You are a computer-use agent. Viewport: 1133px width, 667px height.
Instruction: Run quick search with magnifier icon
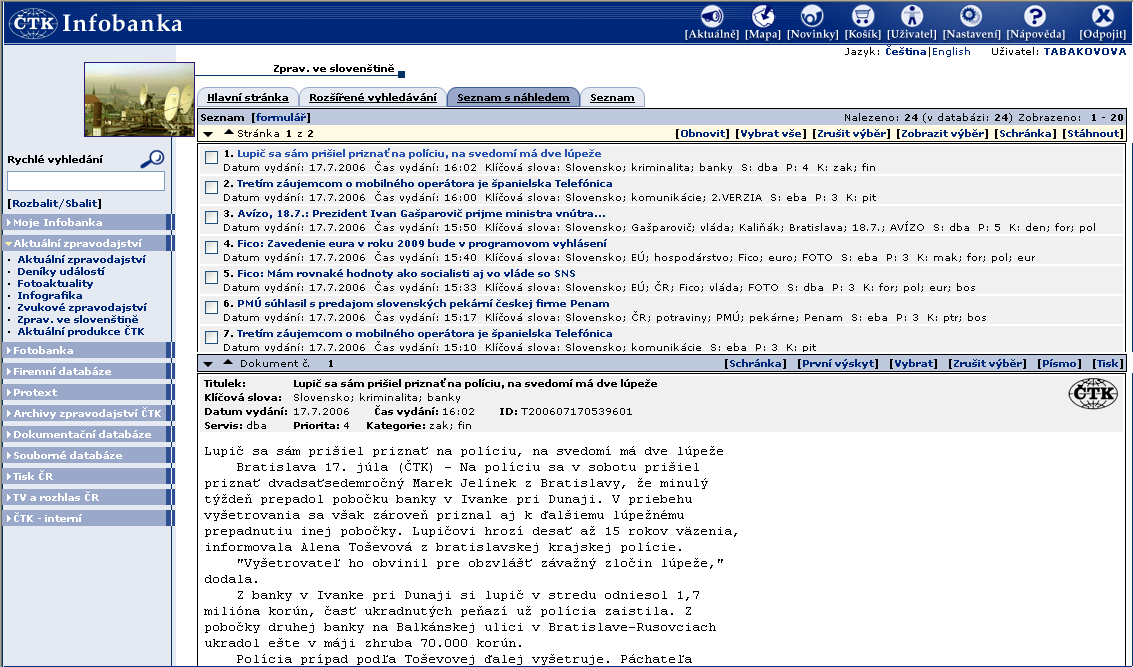pyautogui.click(x=152, y=158)
